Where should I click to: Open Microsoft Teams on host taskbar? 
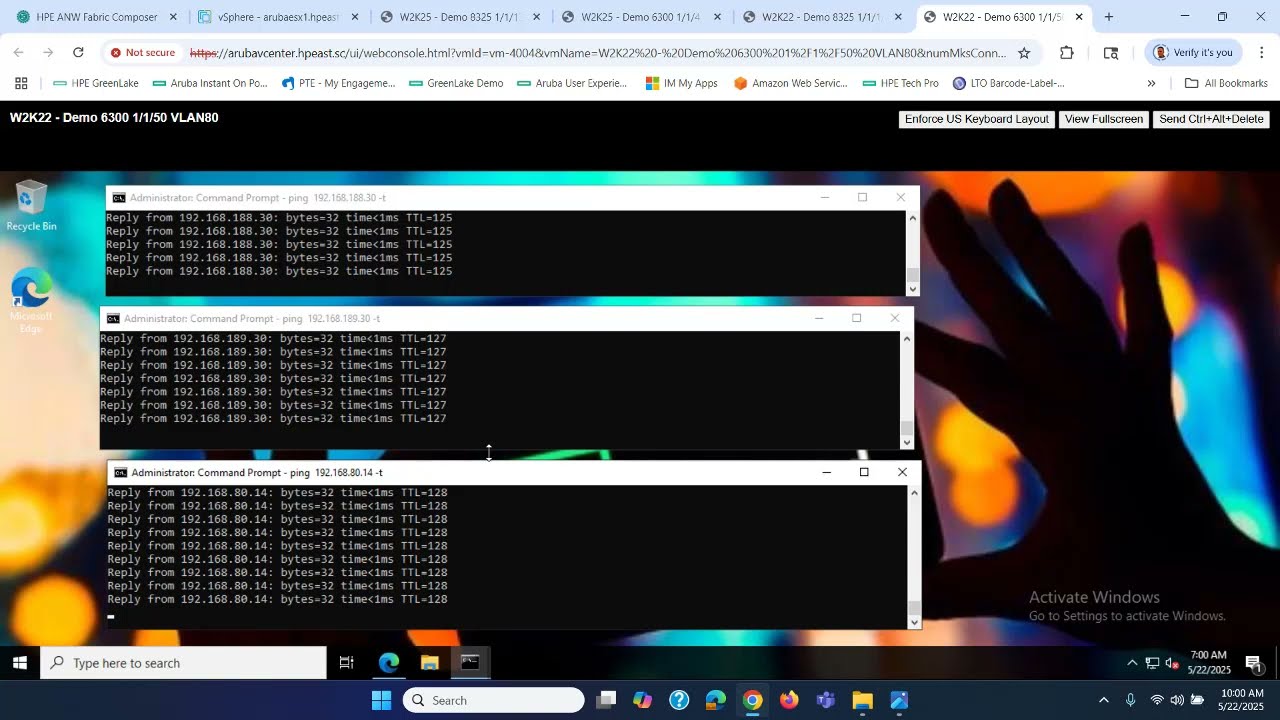click(826, 700)
